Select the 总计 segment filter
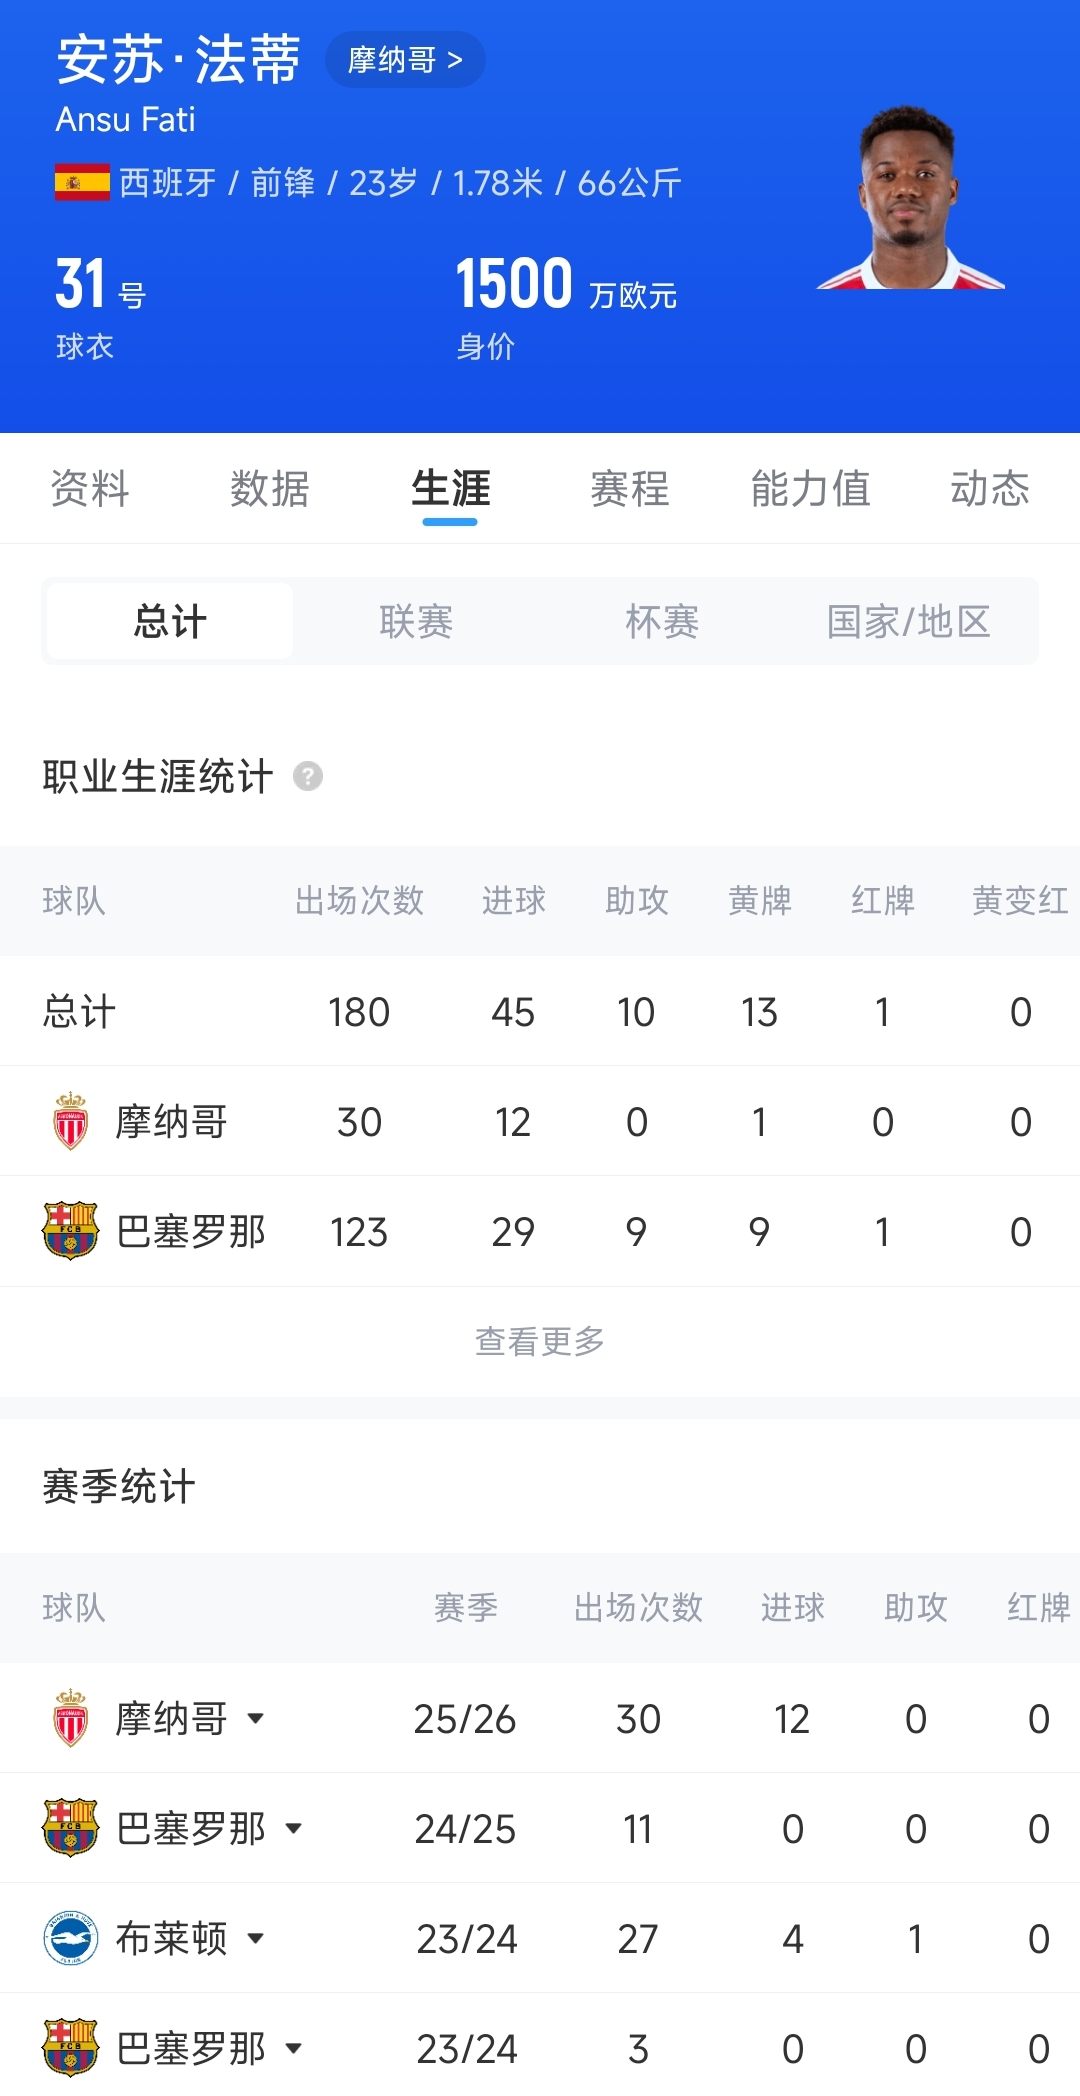The height and width of the screenshot is (2096, 1080). click(x=170, y=621)
